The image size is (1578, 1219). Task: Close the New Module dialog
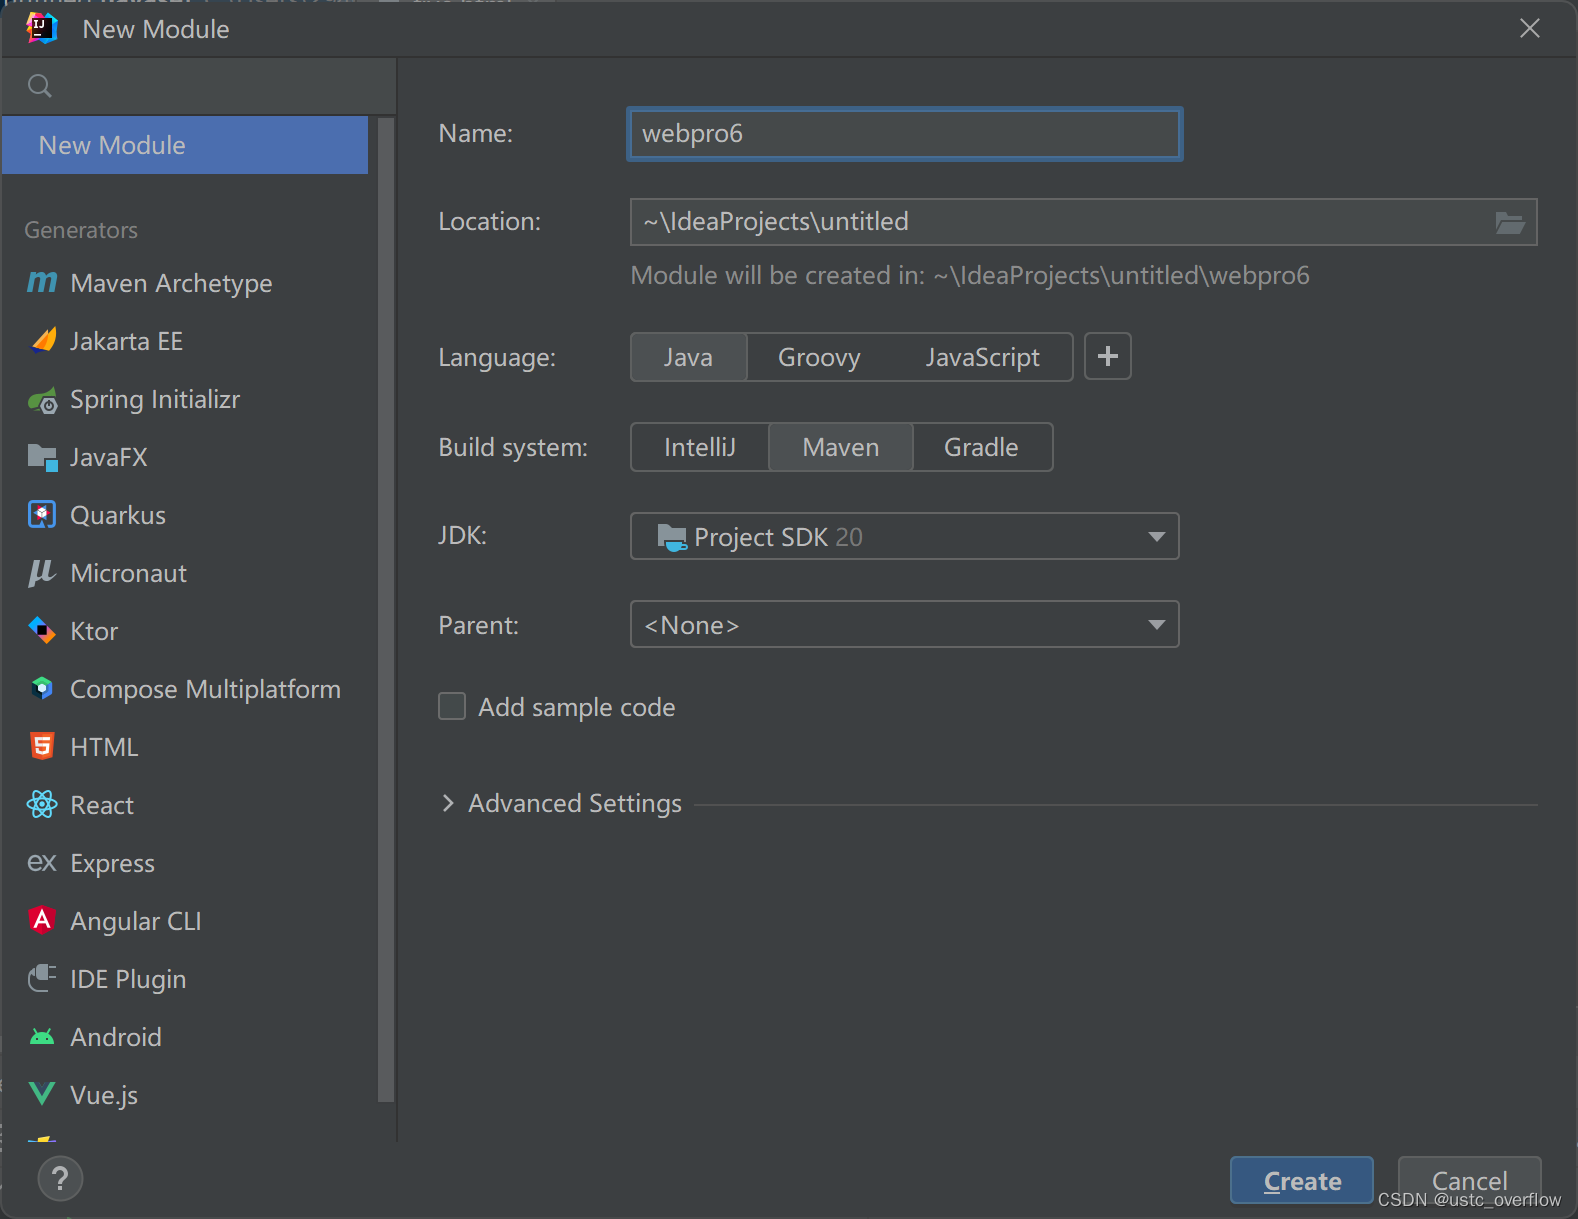coord(1529,28)
